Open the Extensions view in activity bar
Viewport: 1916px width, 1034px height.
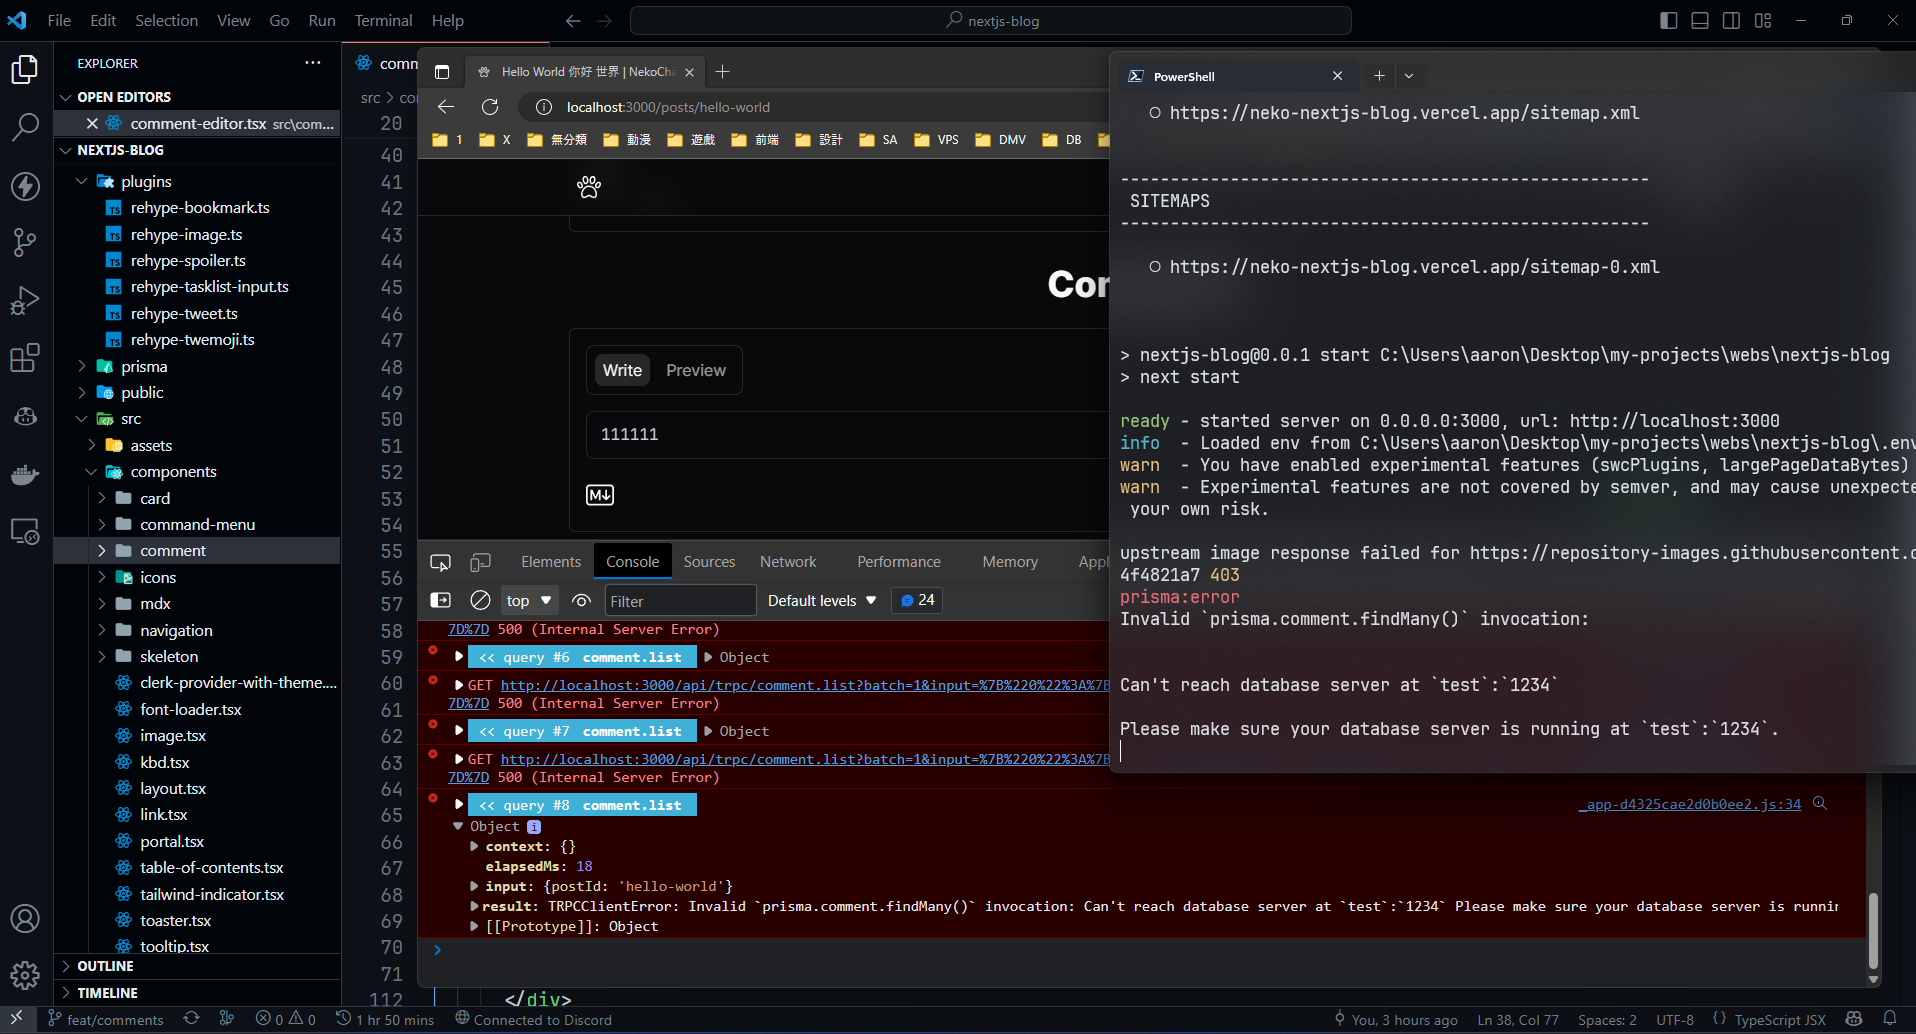25,358
